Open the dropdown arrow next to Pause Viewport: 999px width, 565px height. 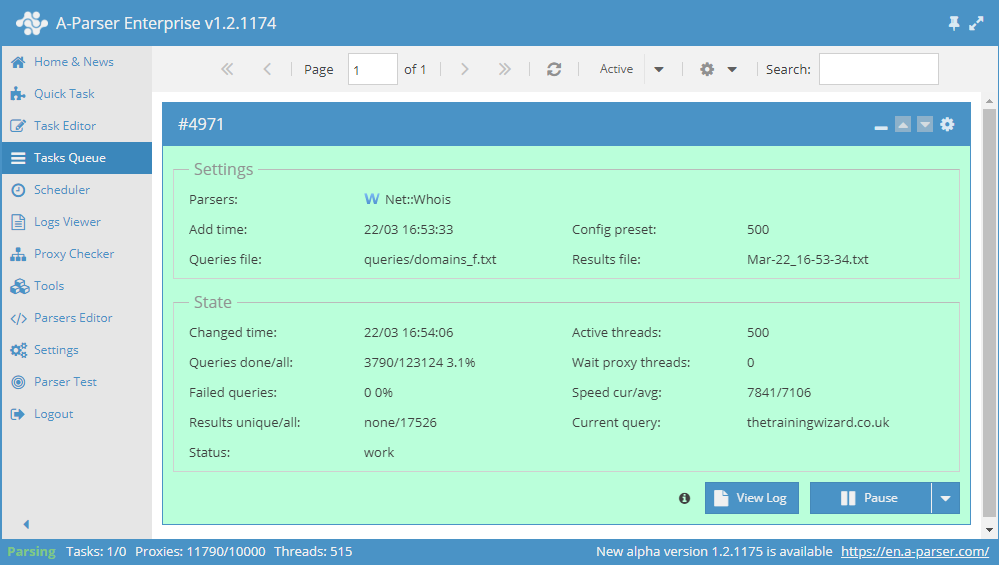945,498
